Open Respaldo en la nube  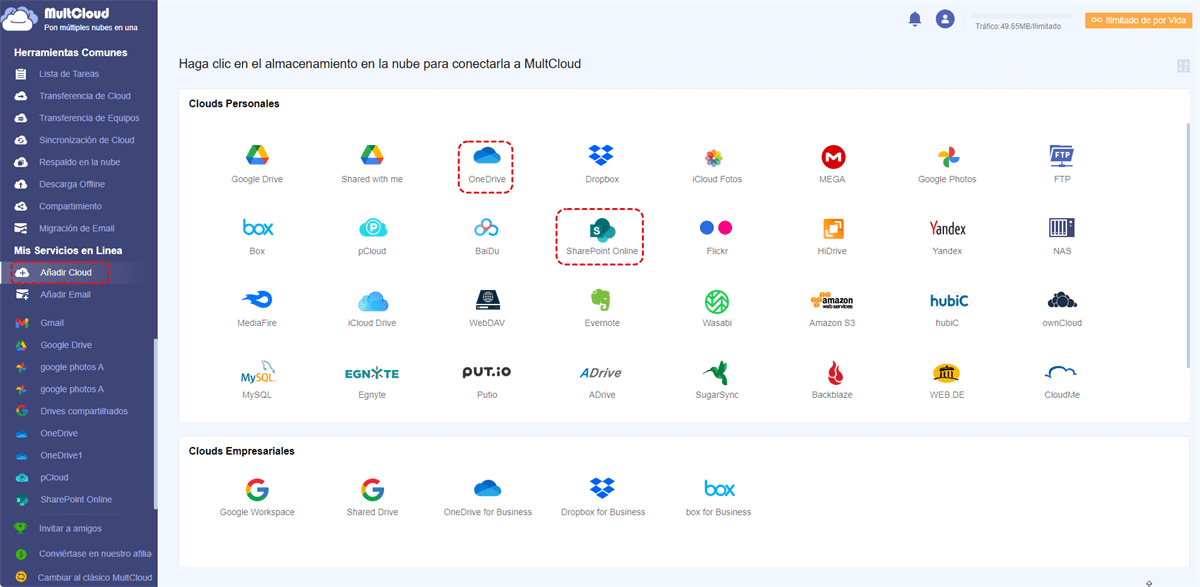coord(78,162)
